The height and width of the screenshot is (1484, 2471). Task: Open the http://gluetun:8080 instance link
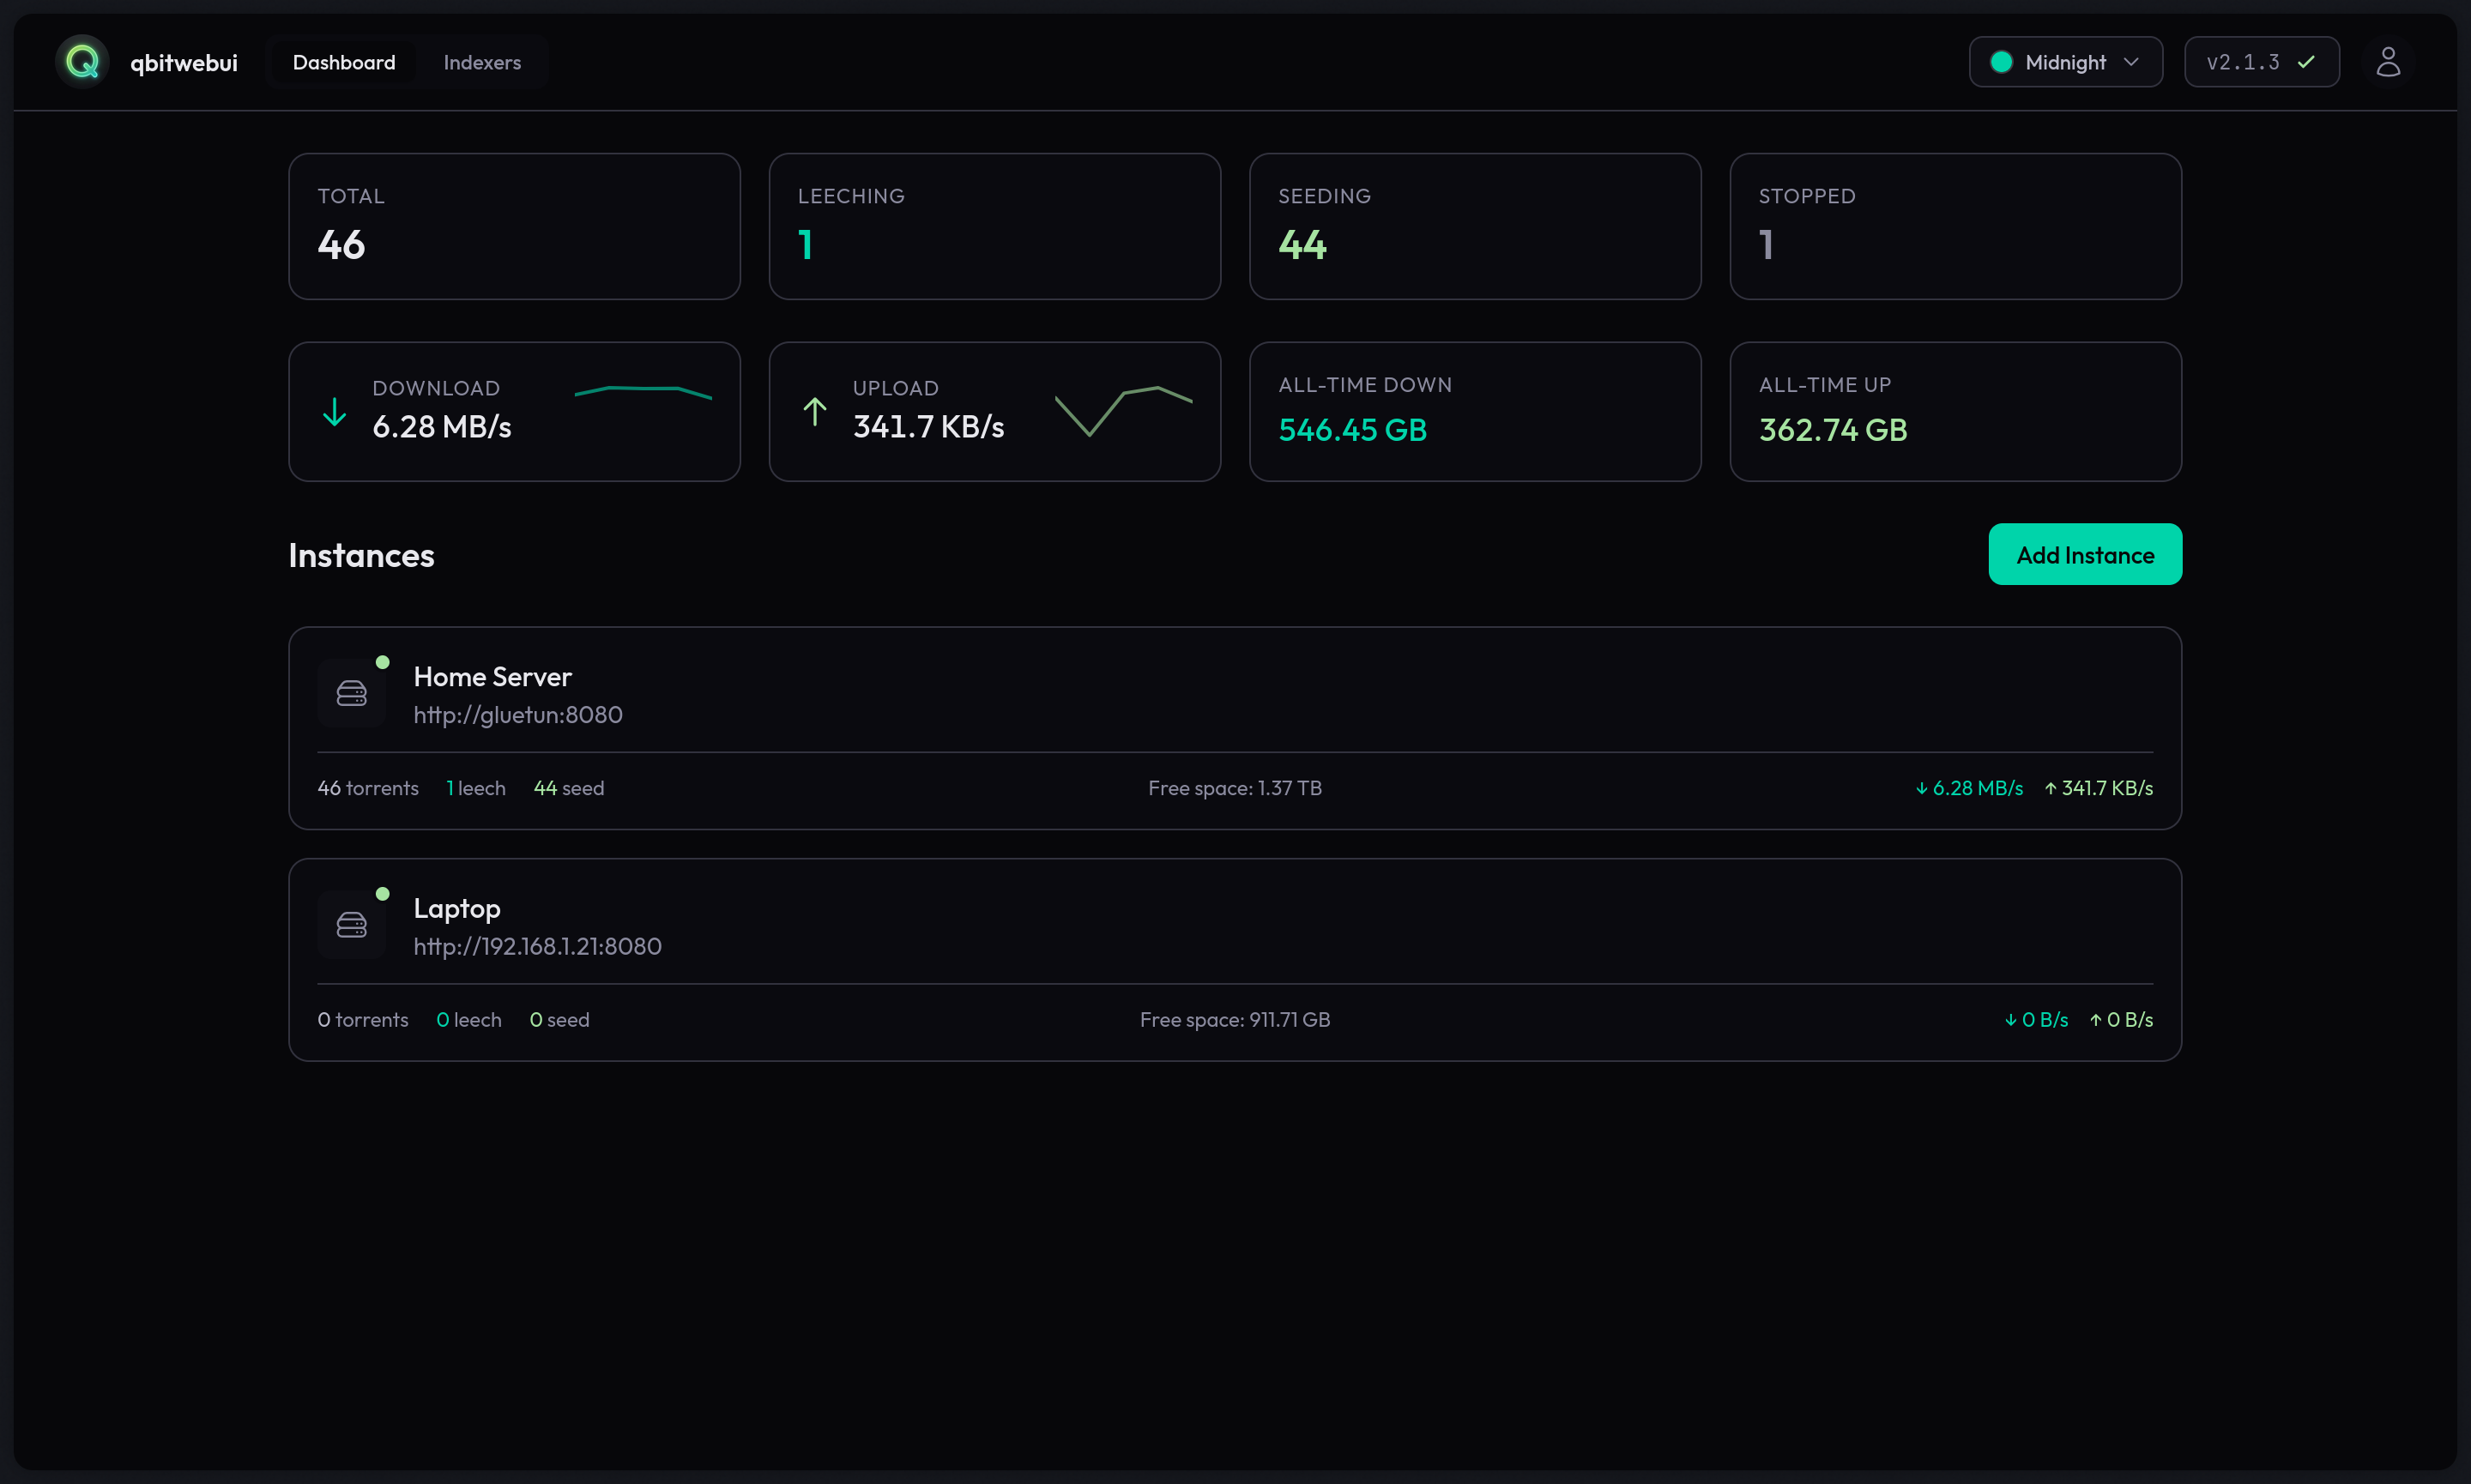(x=517, y=714)
